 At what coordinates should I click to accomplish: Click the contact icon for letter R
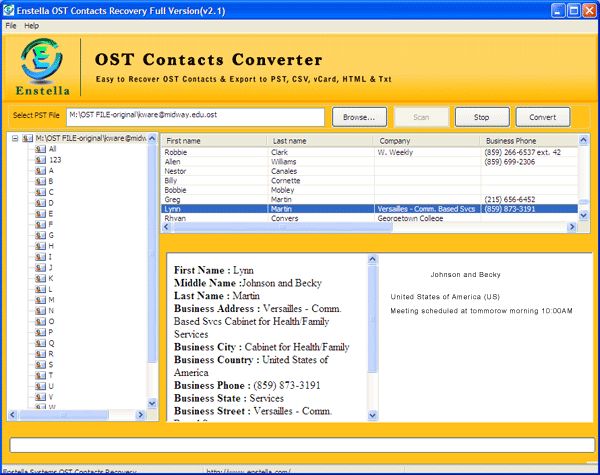[40, 354]
